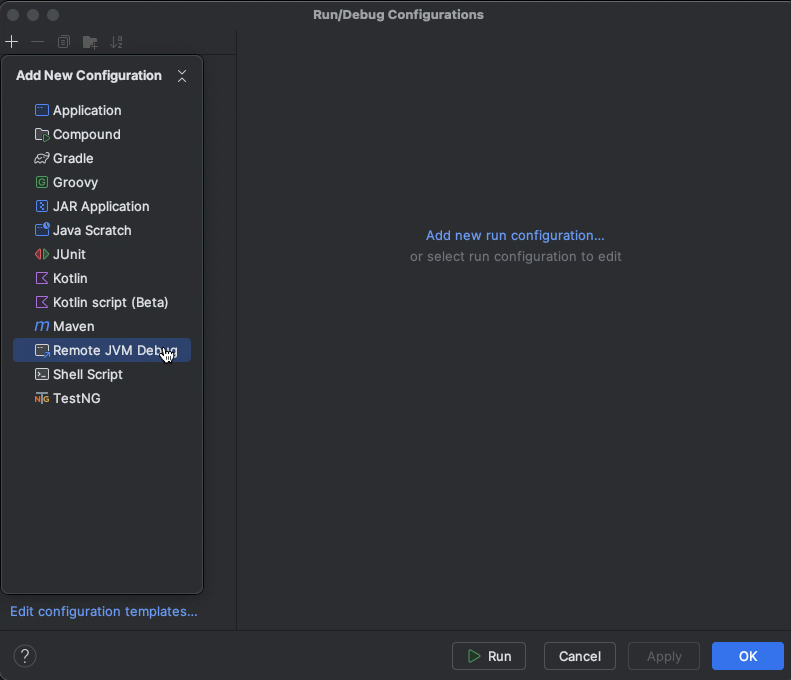Screen dimensions: 791x680
Task: Click the Add New Configuration plus icon
Action: [x=12, y=42]
